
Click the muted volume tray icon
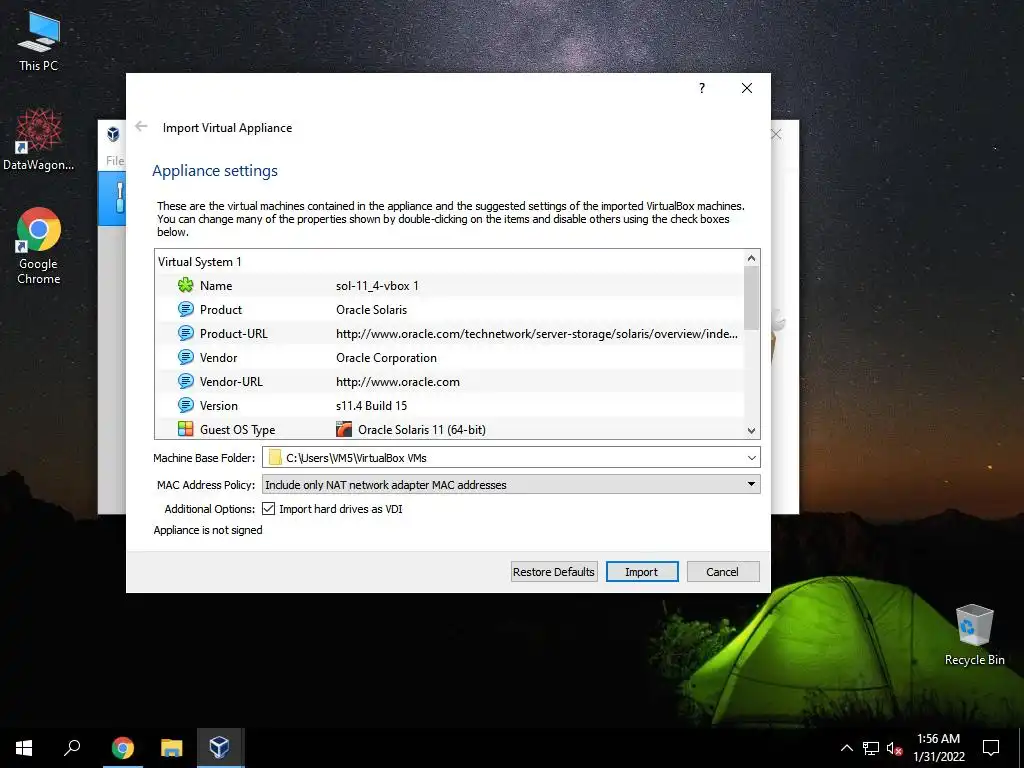(x=894, y=748)
